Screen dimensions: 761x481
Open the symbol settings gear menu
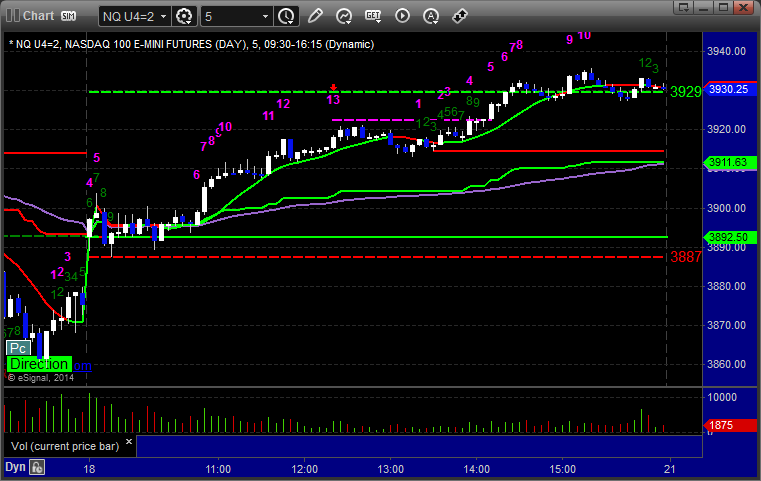[184, 17]
